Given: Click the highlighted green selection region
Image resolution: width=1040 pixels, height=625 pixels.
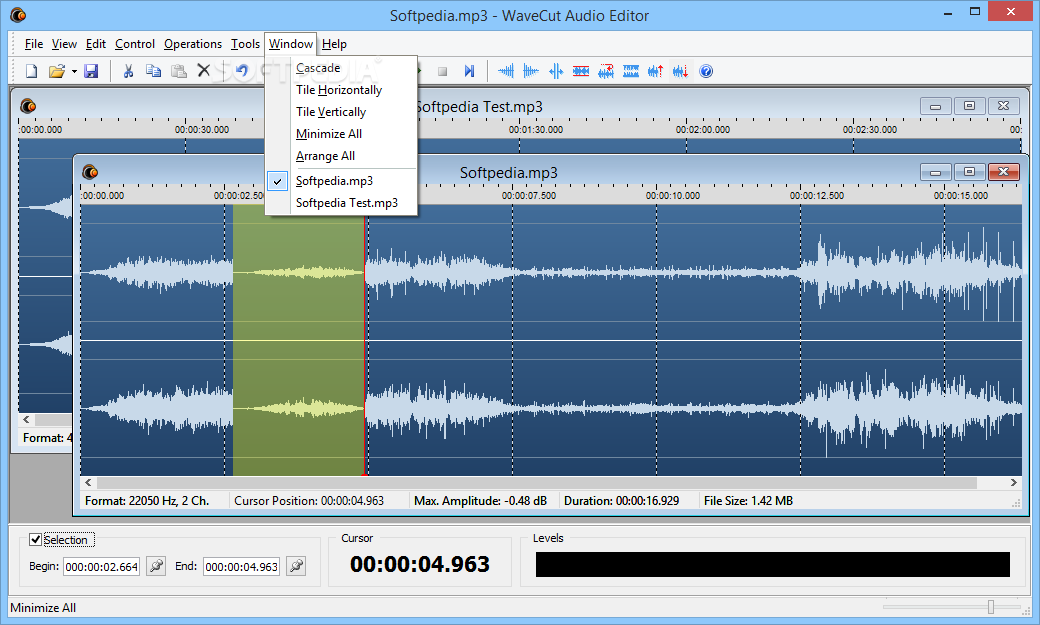Looking at the screenshot, I should click(x=298, y=340).
